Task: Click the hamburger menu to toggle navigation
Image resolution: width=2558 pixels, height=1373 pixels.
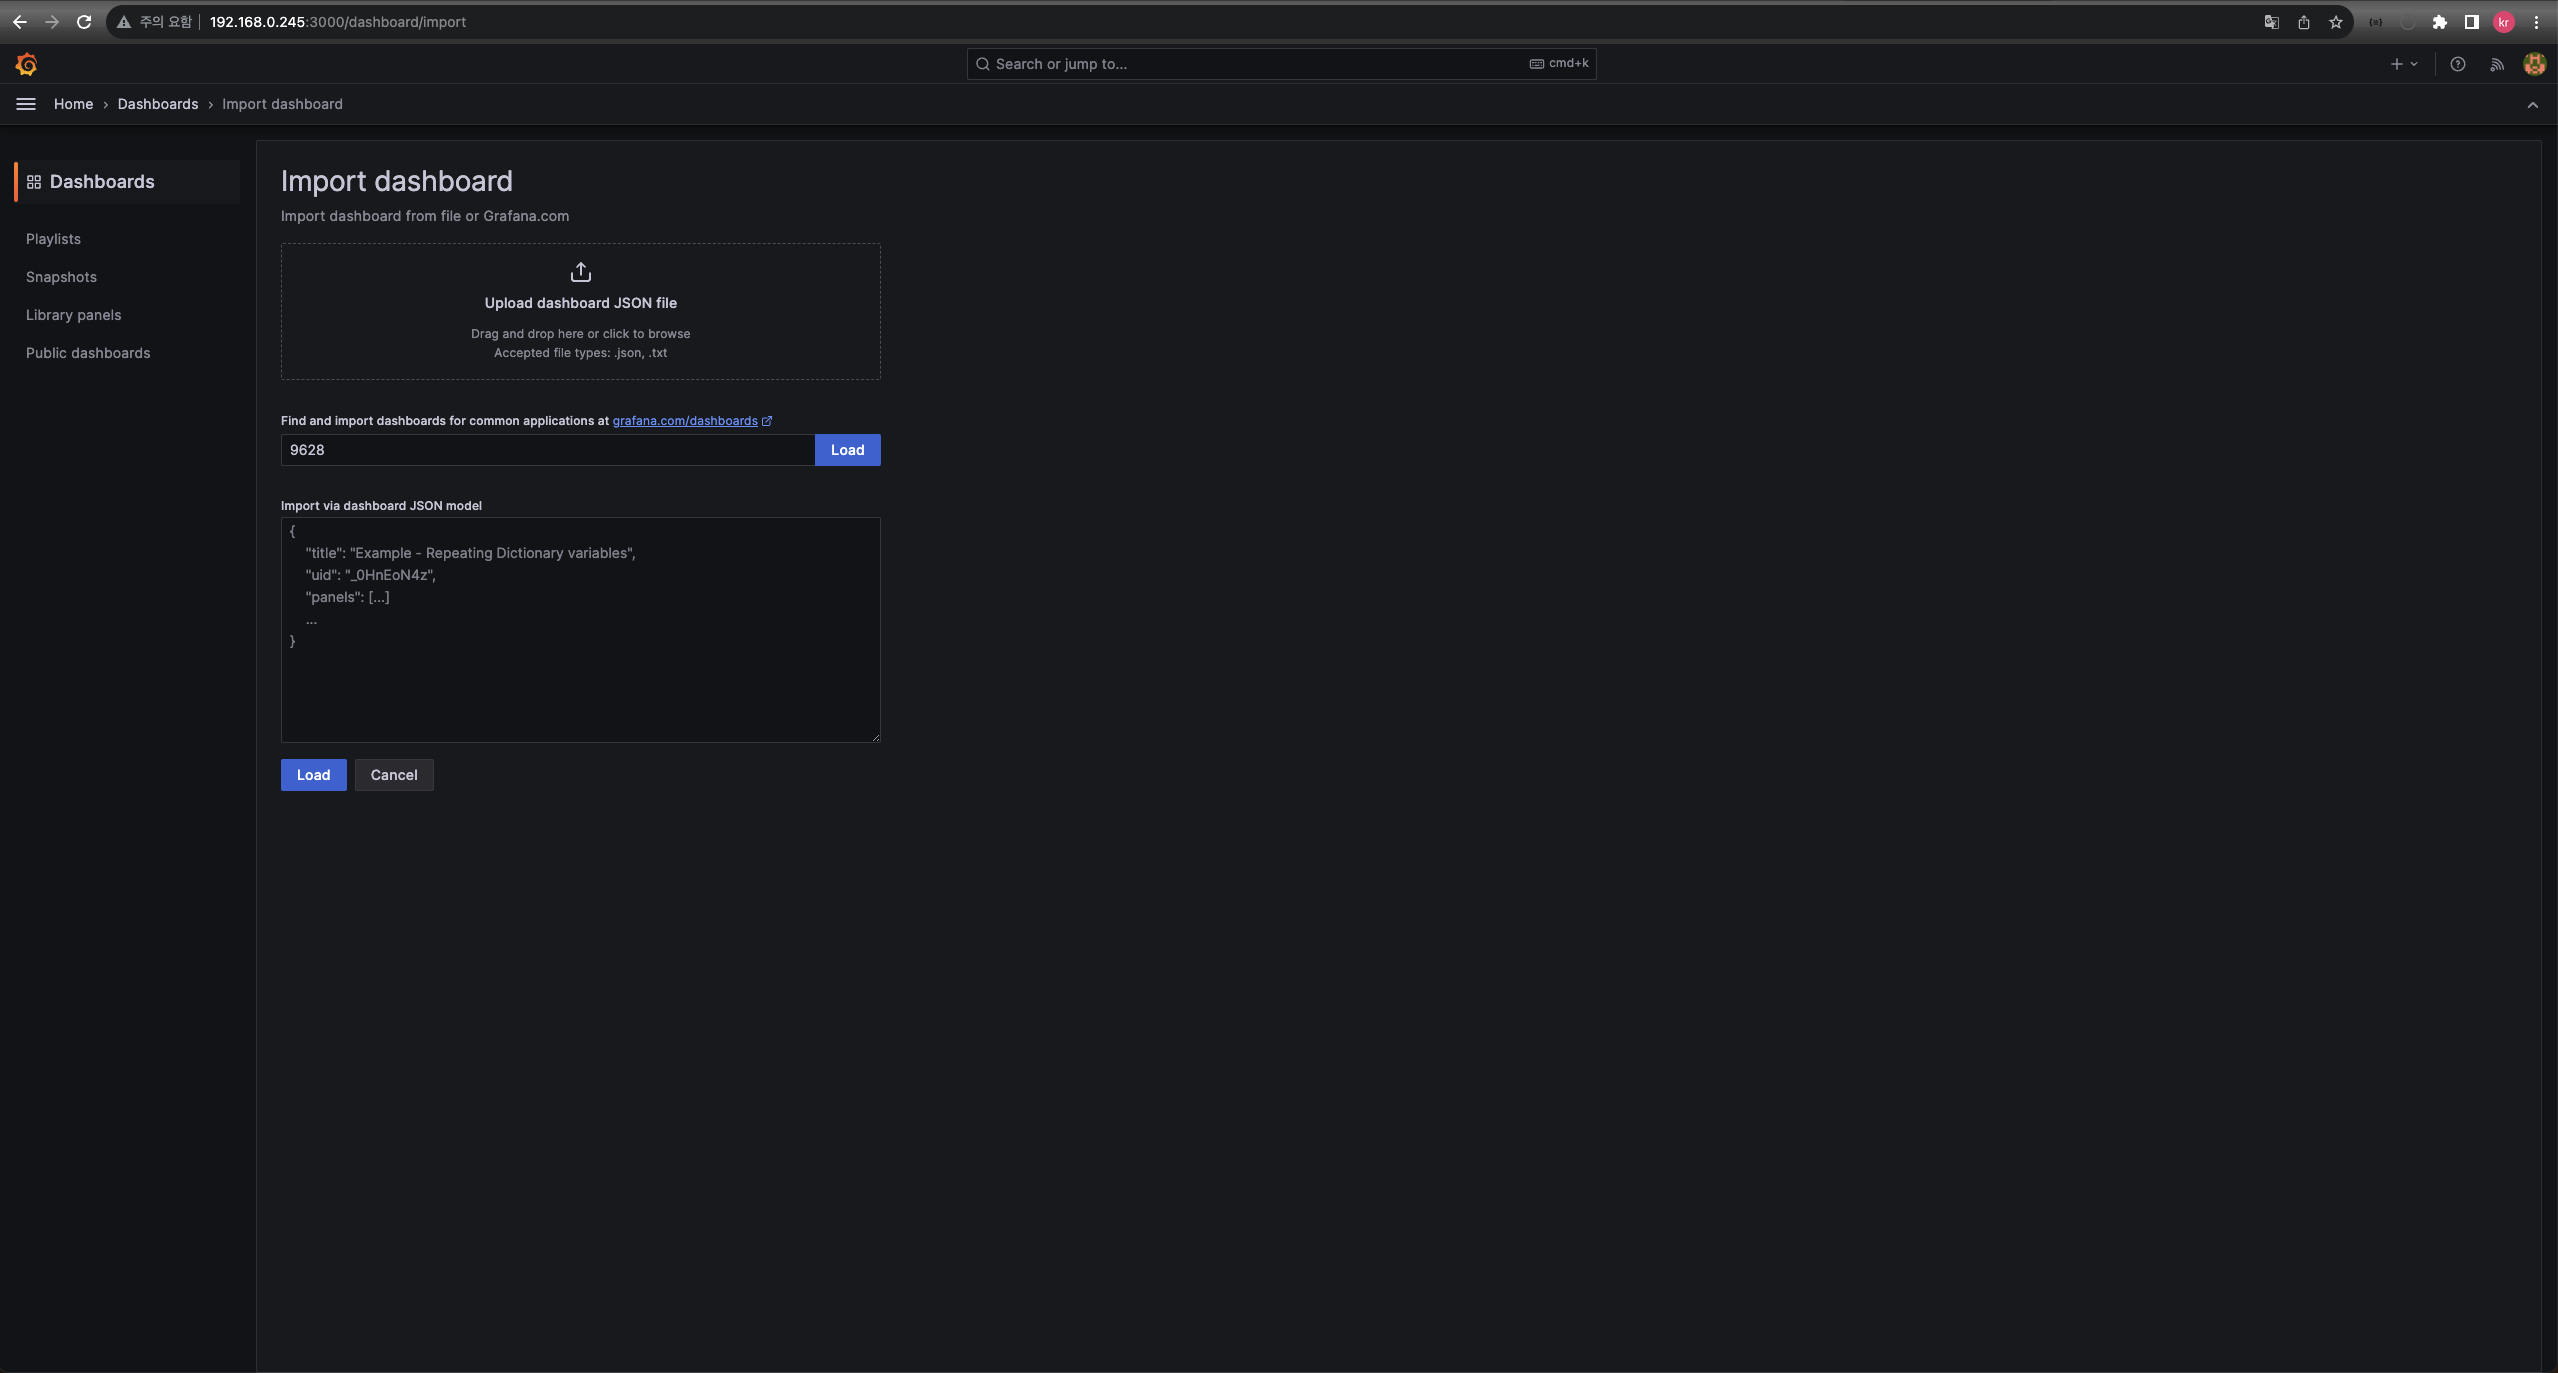Action: pos(25,103)
